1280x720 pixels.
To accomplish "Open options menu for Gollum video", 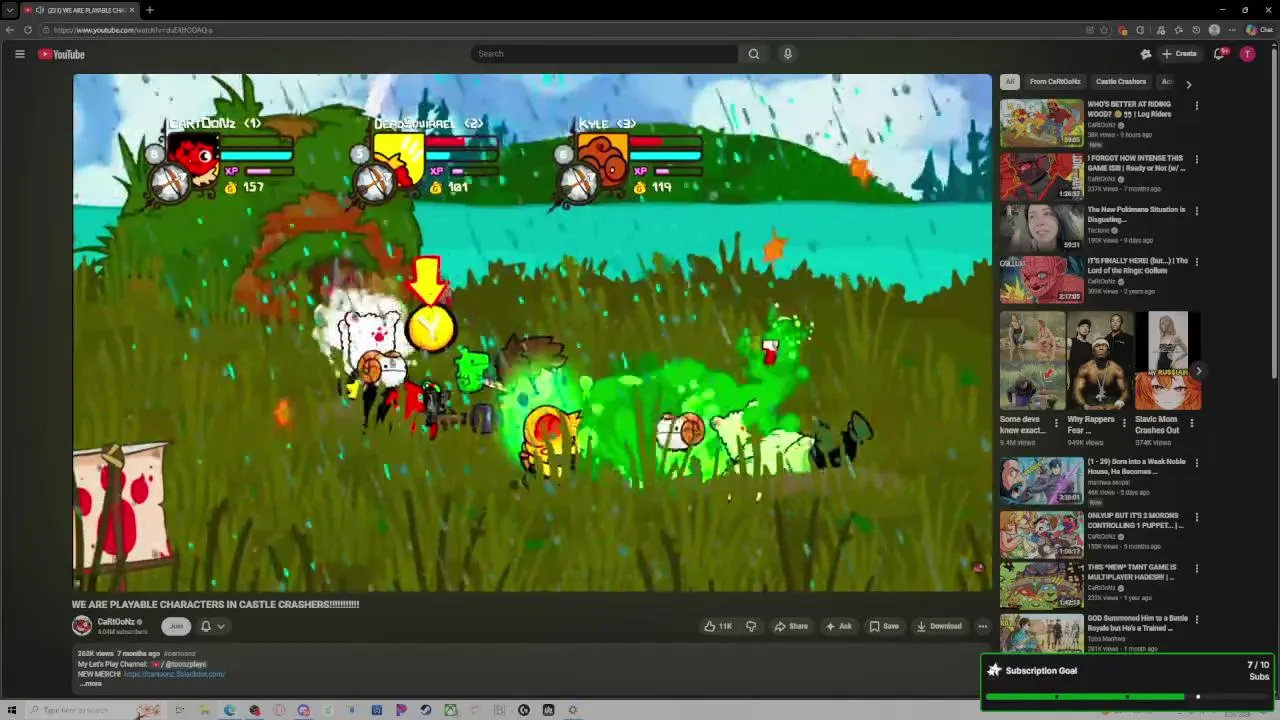I will 1196,263.
